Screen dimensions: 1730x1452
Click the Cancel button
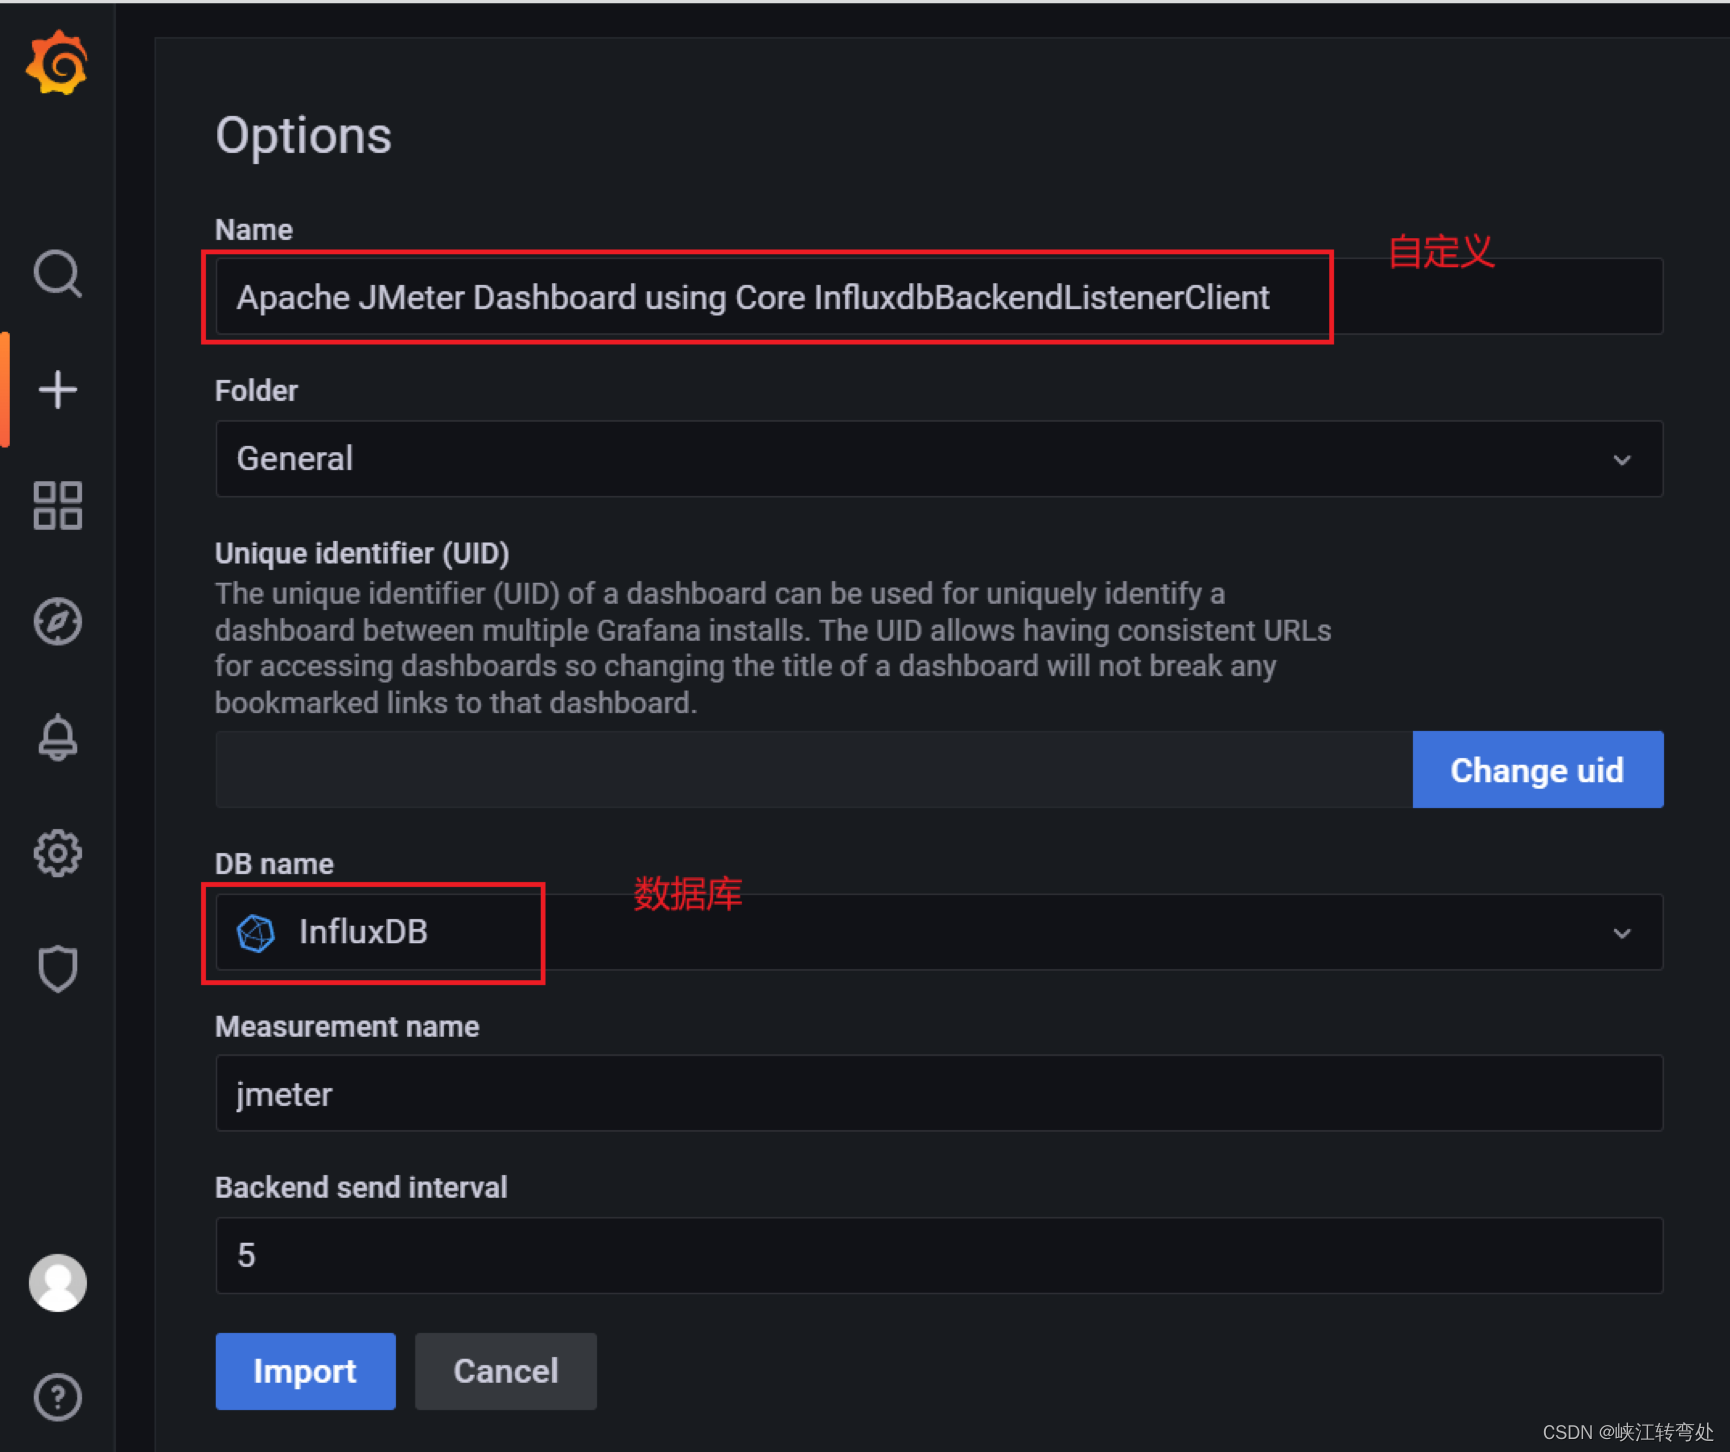point(506,1371)
